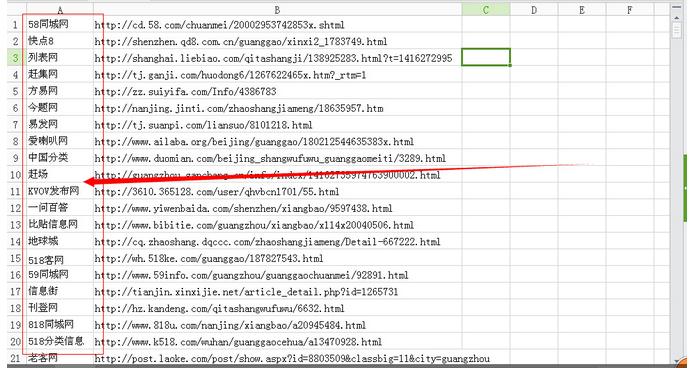Image resolution: width=690 pixels, height=368 pixels.
Task: Select row 3 header
Action: click(x=15, y=58)
